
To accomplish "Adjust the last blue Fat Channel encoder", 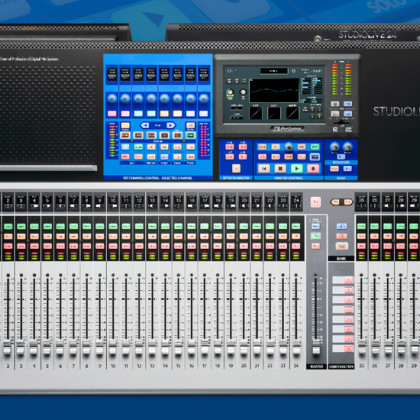I will pos(204,99).
